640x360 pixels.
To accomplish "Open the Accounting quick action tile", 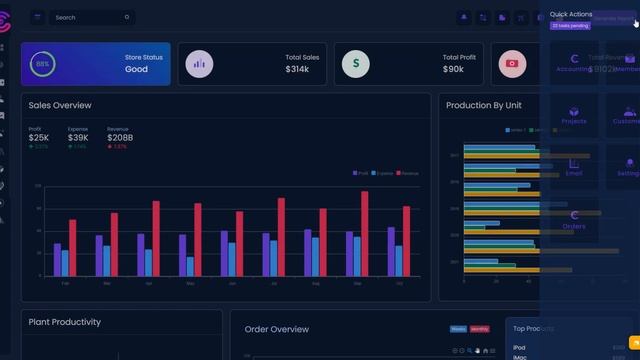I will pyautogui.click(x=574, y=63).
